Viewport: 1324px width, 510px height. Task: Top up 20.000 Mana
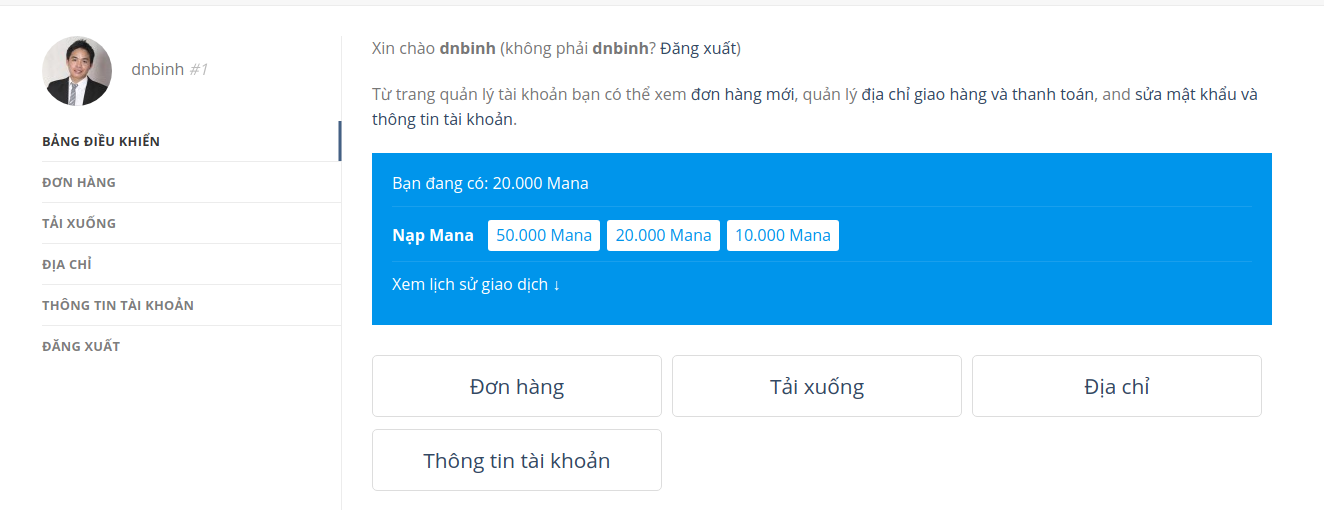click(x=663, y=235)
